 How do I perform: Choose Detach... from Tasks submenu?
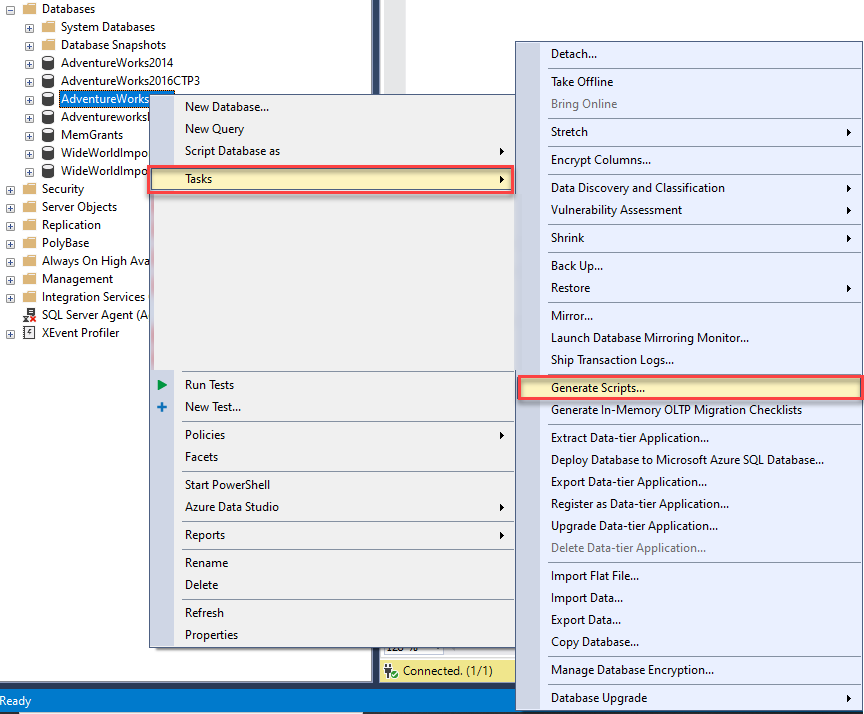[x=689, y=54]
